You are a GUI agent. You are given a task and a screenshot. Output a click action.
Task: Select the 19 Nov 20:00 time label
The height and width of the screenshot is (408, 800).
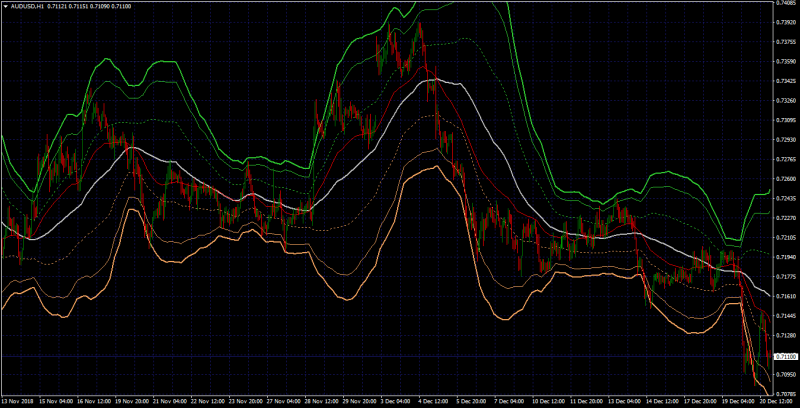click(x=130, y=401)
